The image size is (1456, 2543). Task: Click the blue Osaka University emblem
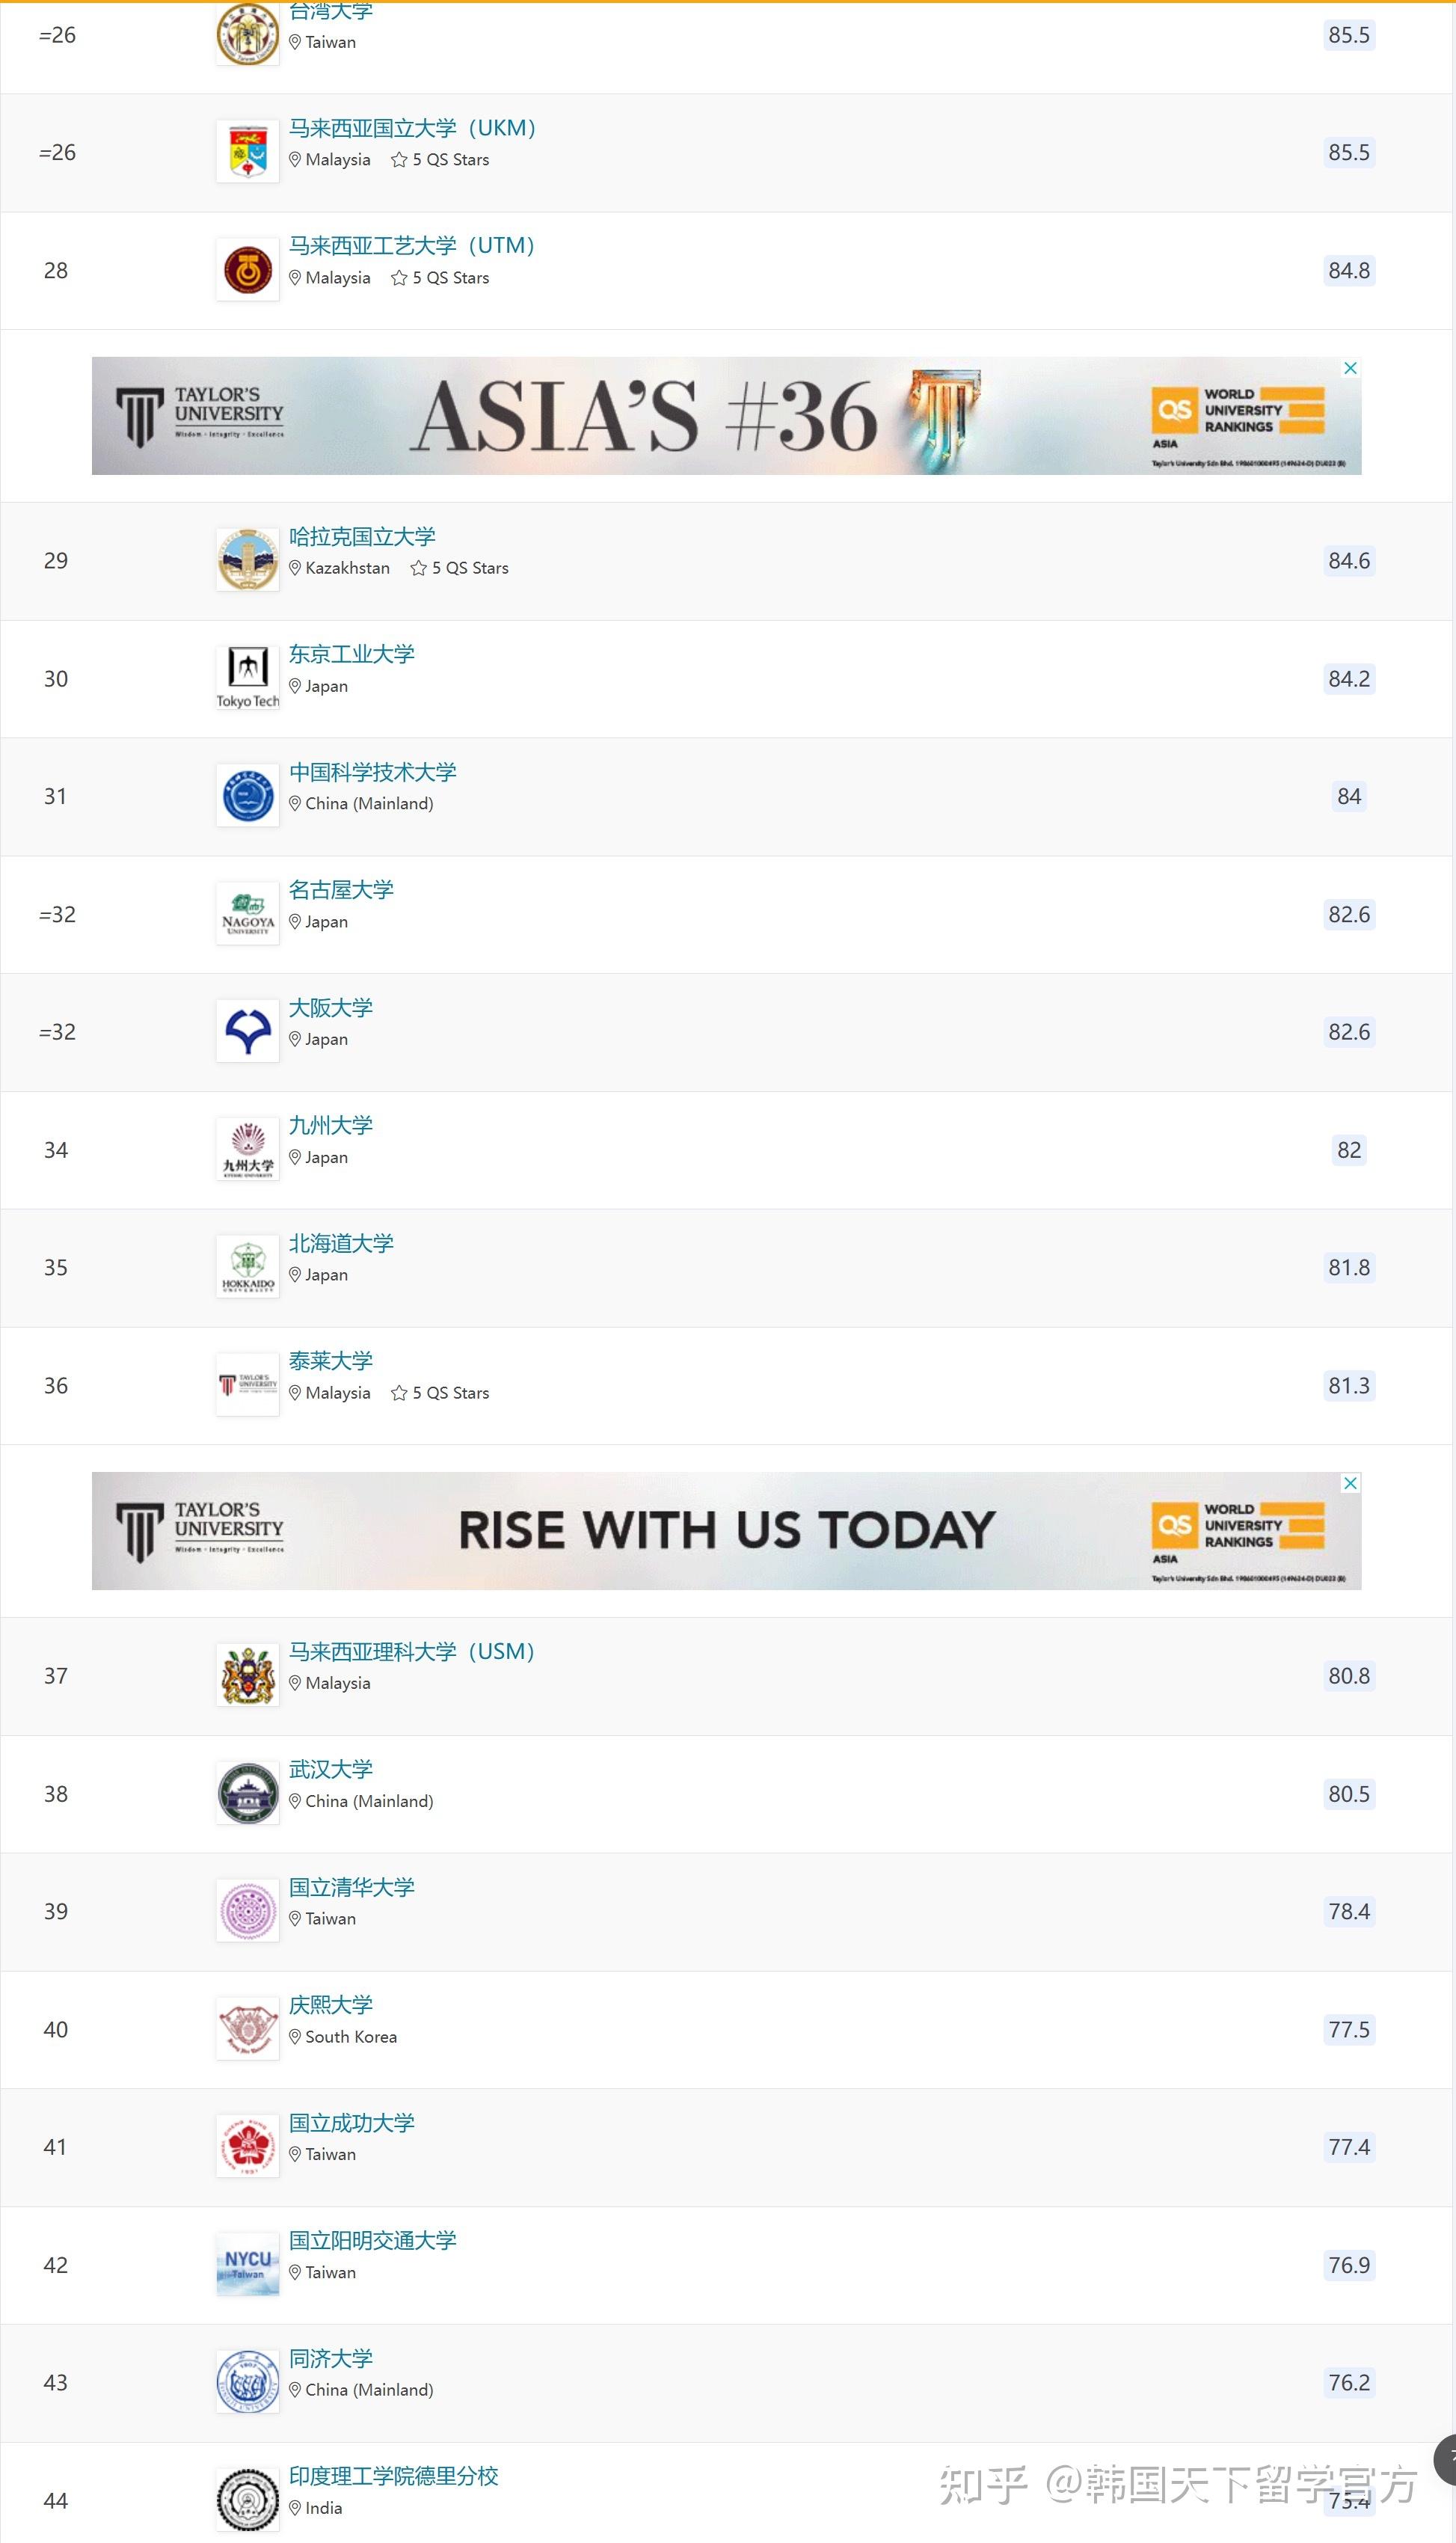247,1032
